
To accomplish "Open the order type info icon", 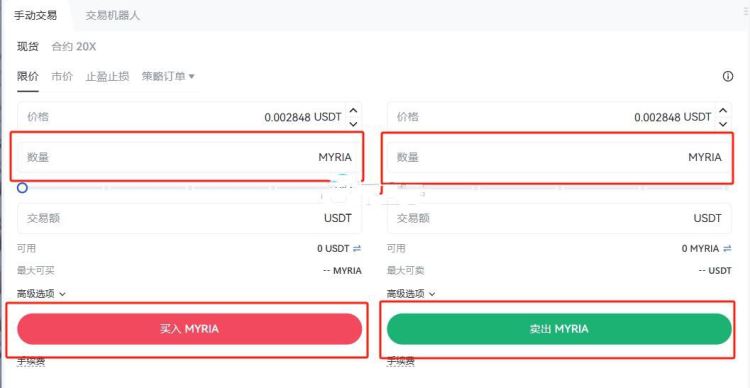I will point(728,77).
